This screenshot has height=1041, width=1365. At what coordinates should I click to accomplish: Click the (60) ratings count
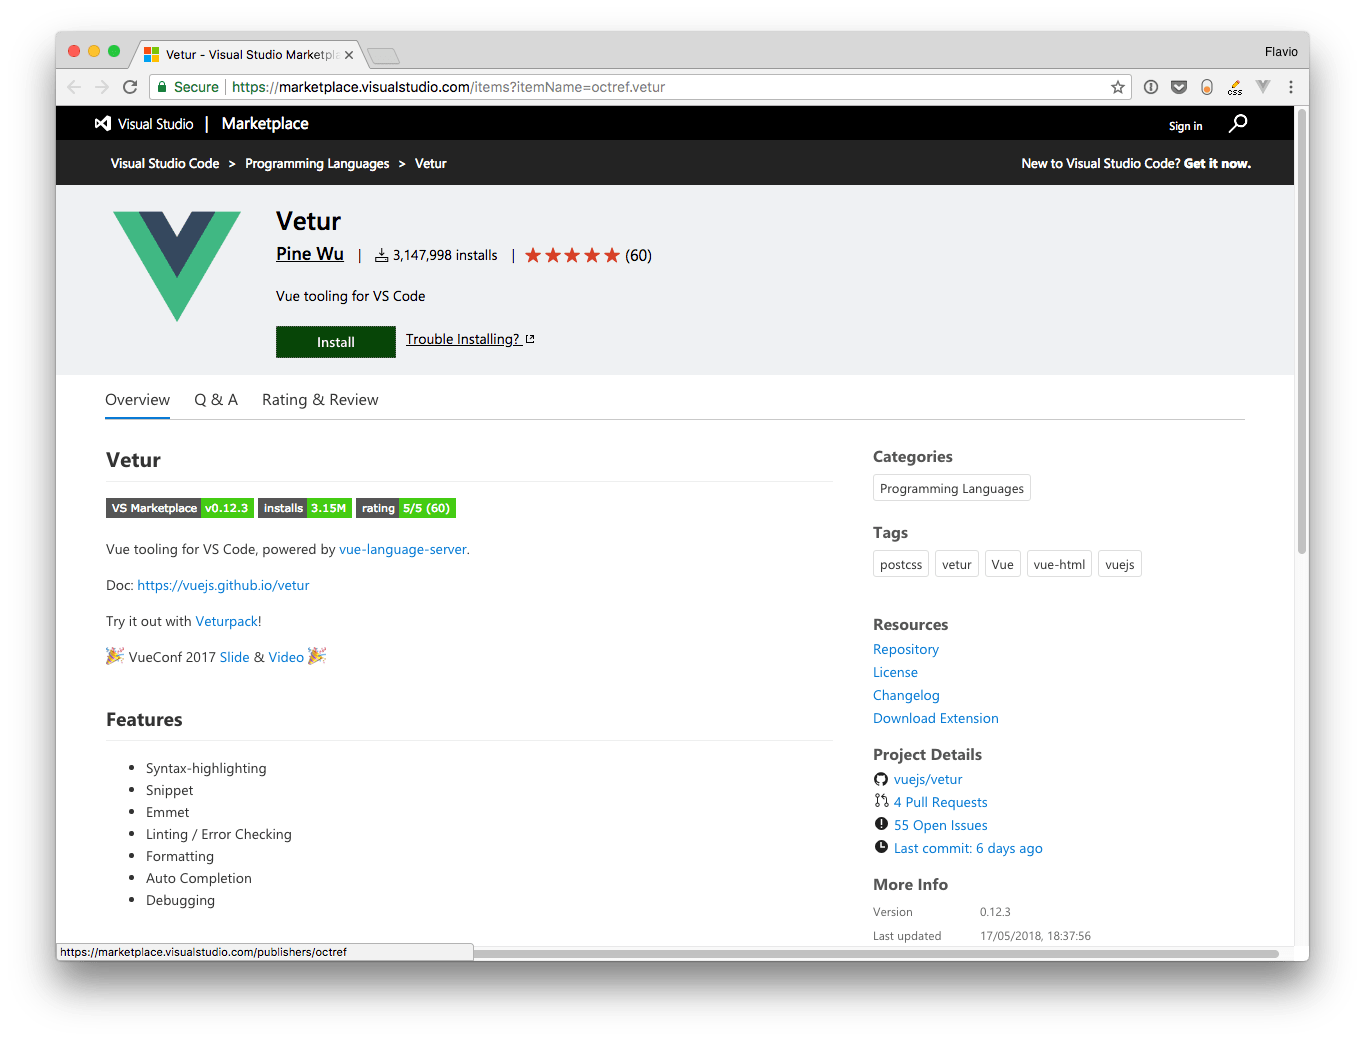[x=639, y=255]
